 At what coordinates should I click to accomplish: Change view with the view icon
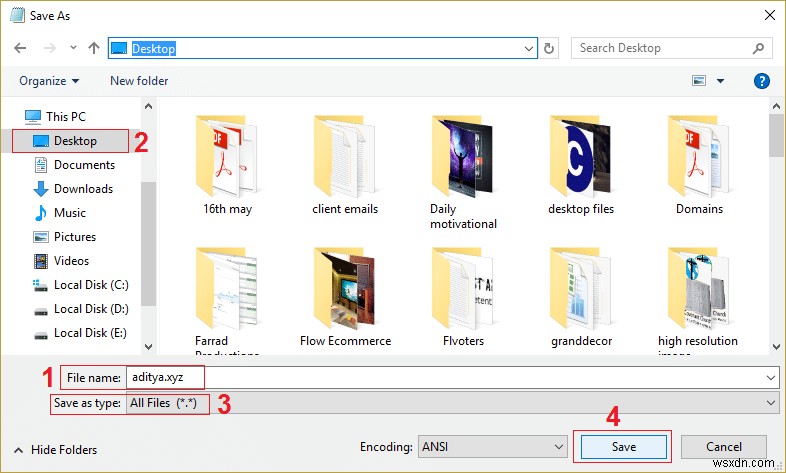click(x=699, y=81)
